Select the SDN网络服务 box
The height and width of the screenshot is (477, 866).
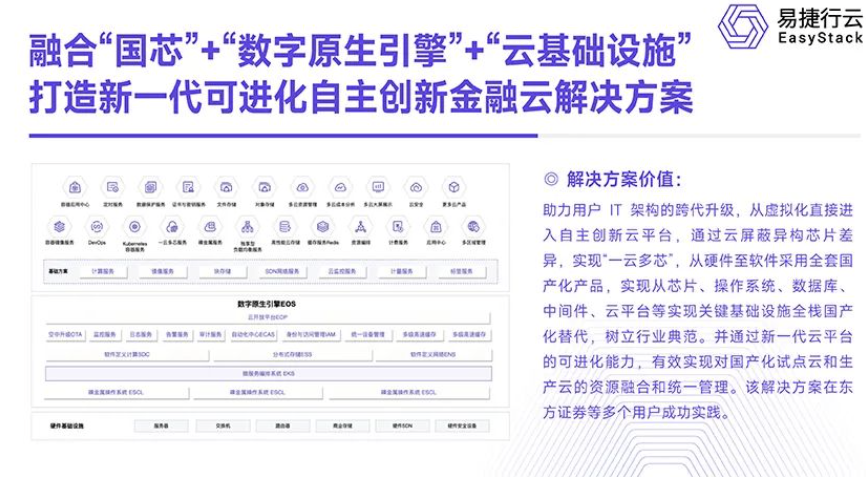(282, 271)
